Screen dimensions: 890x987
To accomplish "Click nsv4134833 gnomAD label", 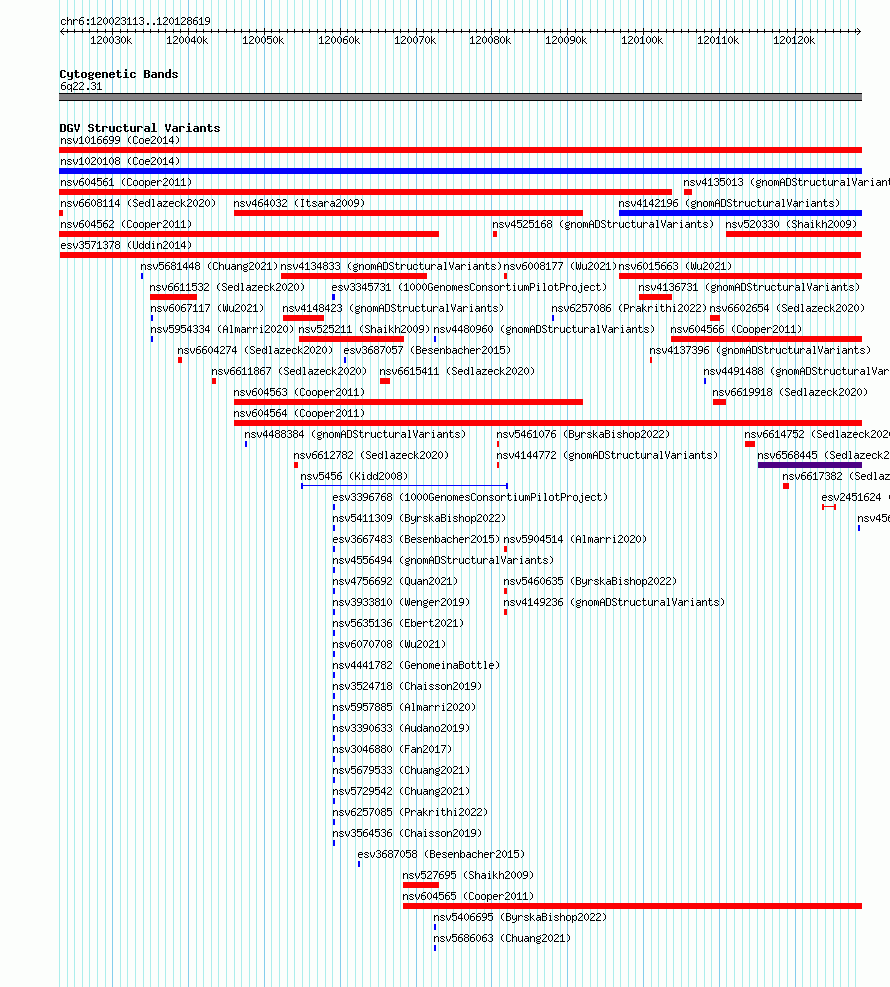I will click(x=391, y=266).
